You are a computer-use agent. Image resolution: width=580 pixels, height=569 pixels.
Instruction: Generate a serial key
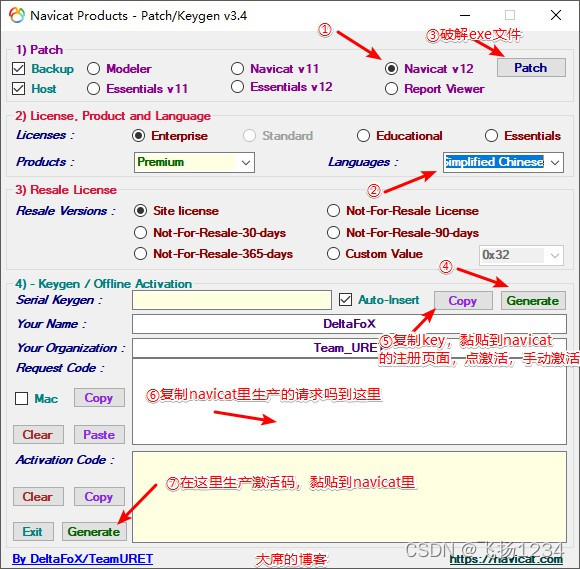click(x=533, y=300)
